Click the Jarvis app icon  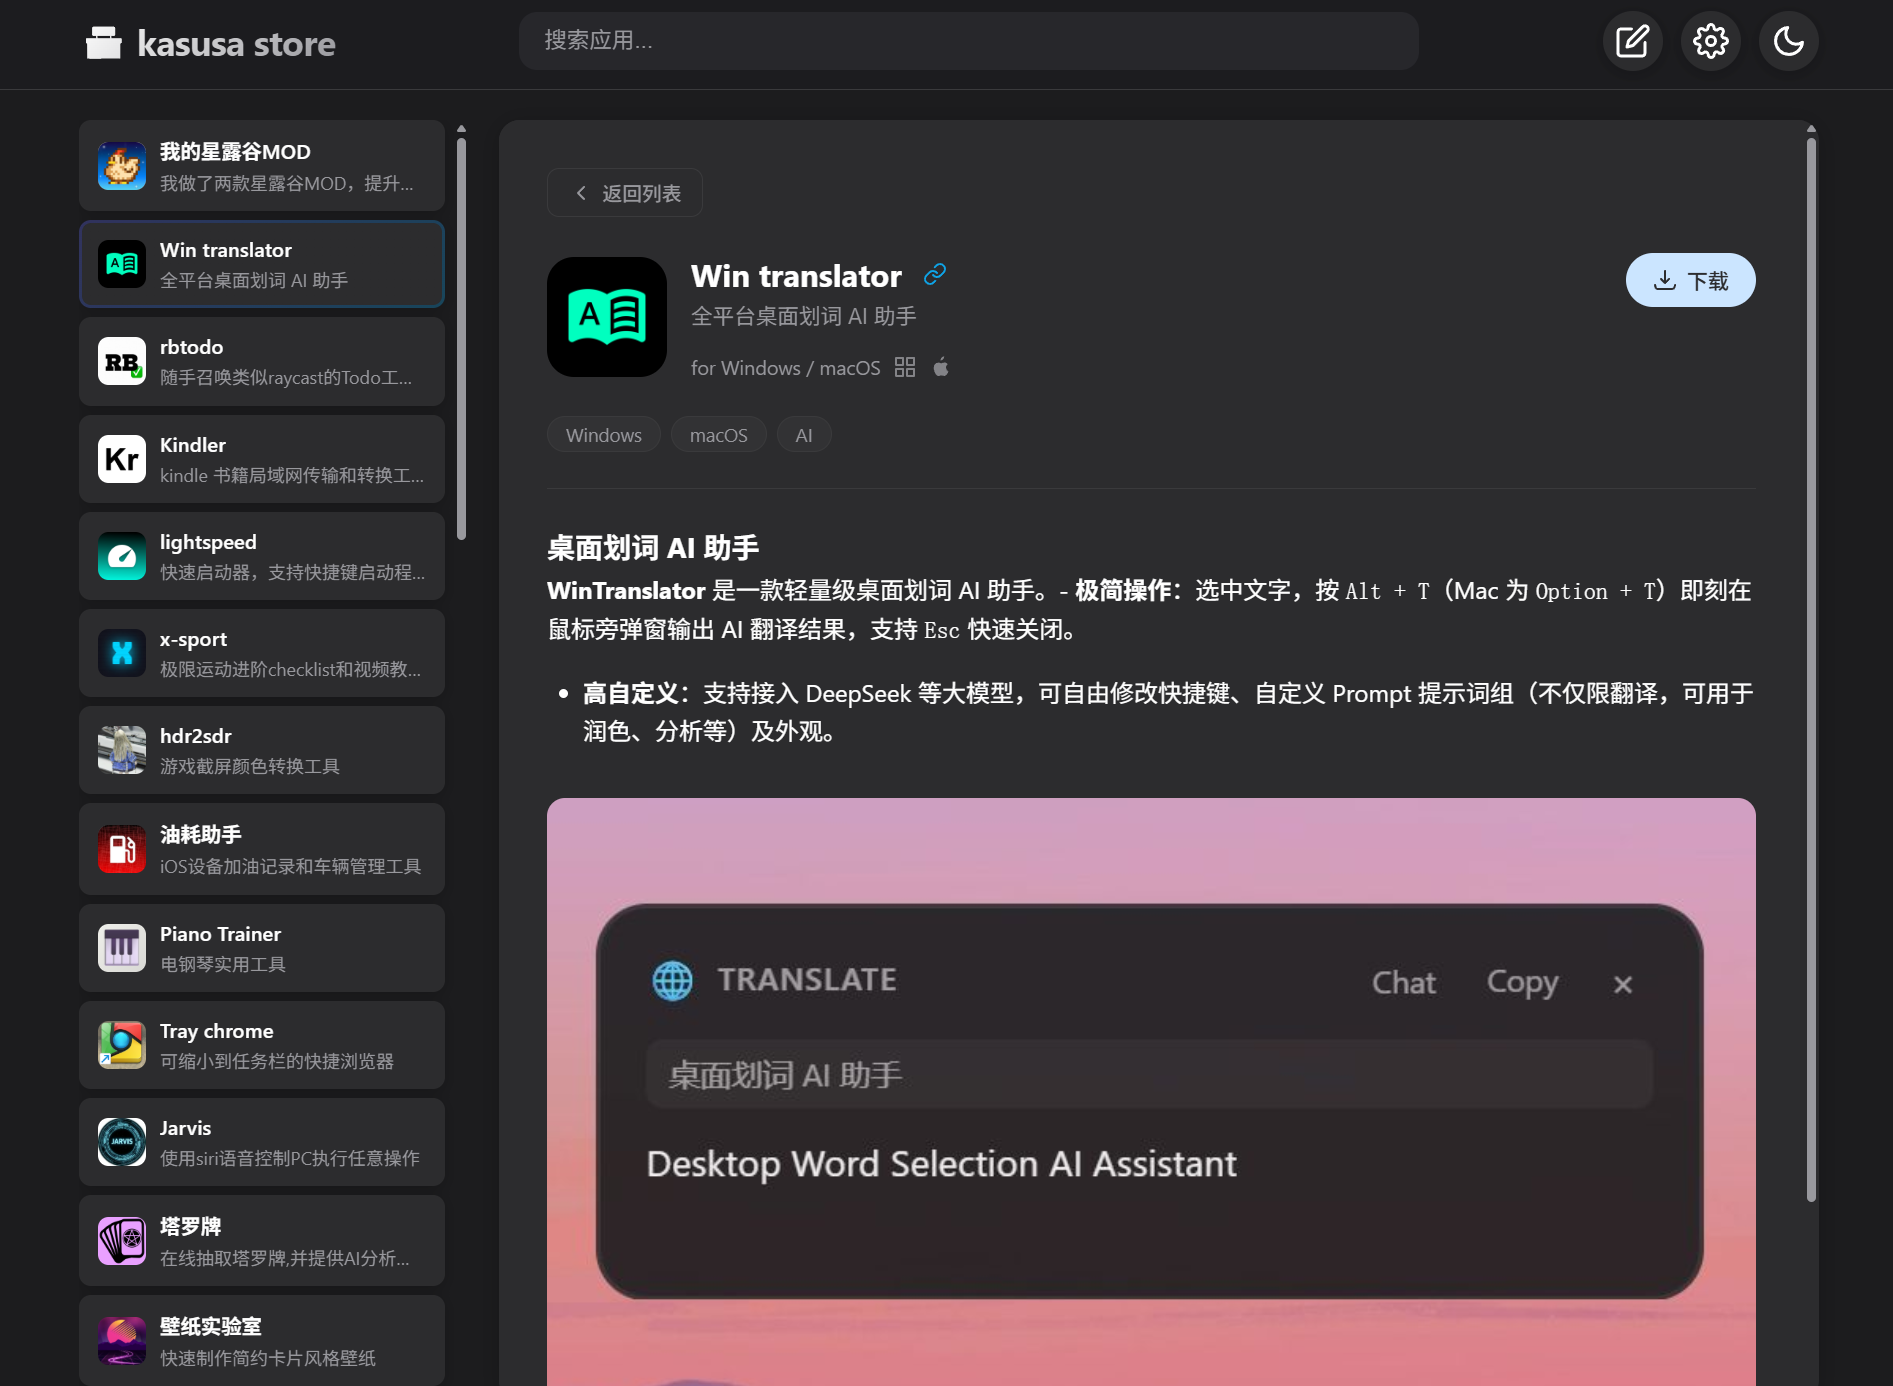click(122, 1142)
